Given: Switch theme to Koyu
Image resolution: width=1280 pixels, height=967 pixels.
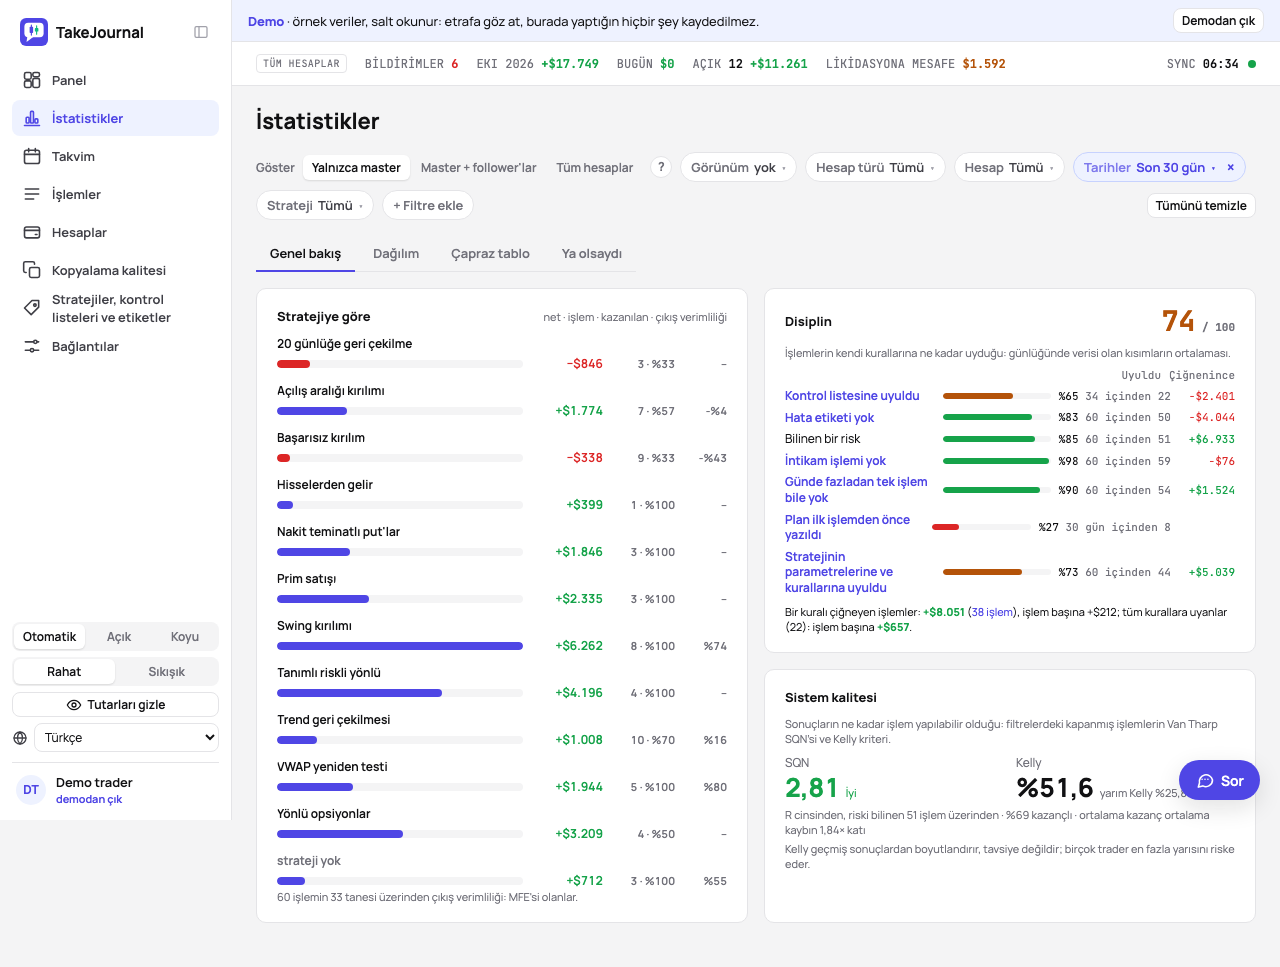Looking at the screenshot, I should click(x=185, y=637).
